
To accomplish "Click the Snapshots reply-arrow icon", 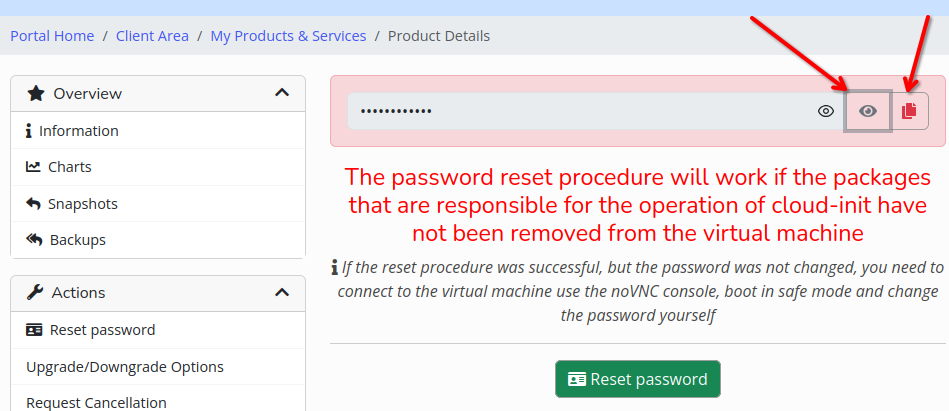I will [x=34, y=204].
